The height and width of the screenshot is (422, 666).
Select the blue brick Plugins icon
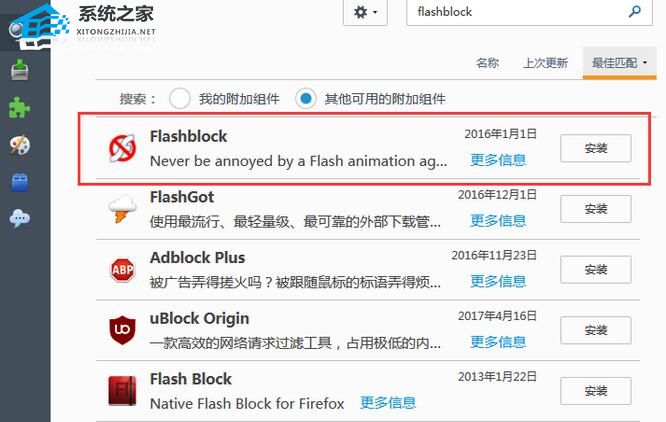[20, 182]
